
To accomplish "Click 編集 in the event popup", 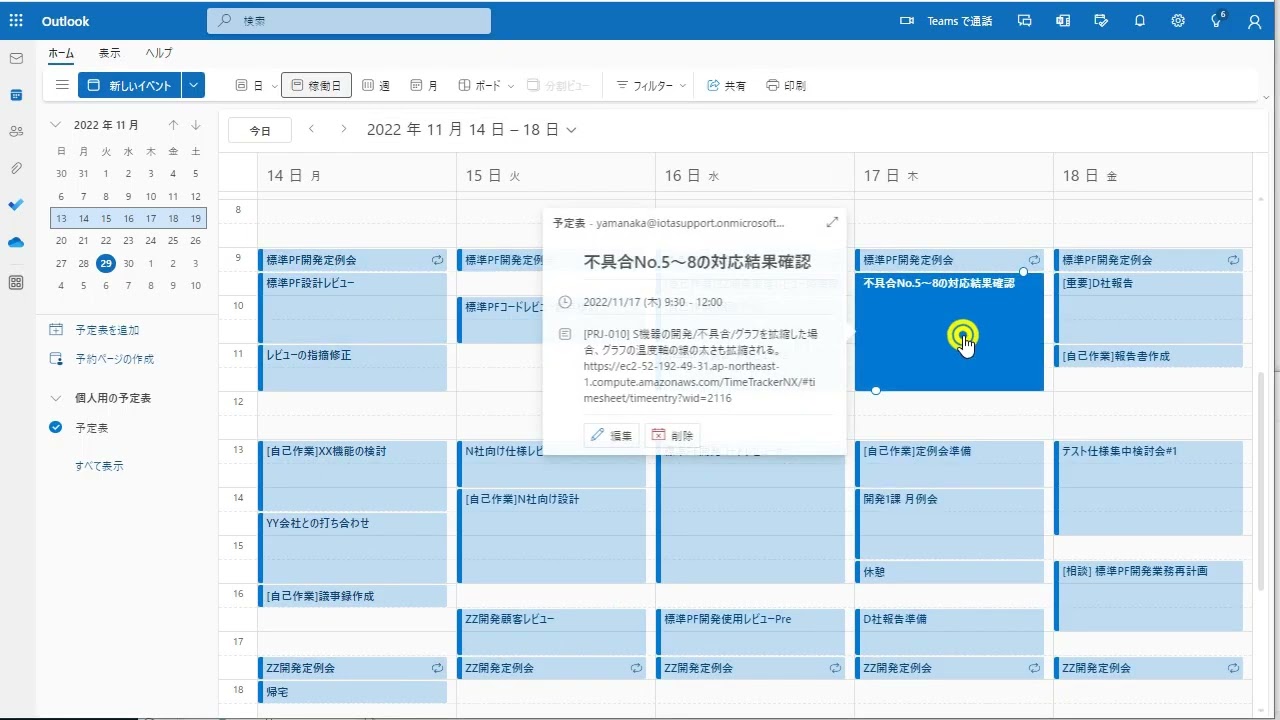I will 611,435.
